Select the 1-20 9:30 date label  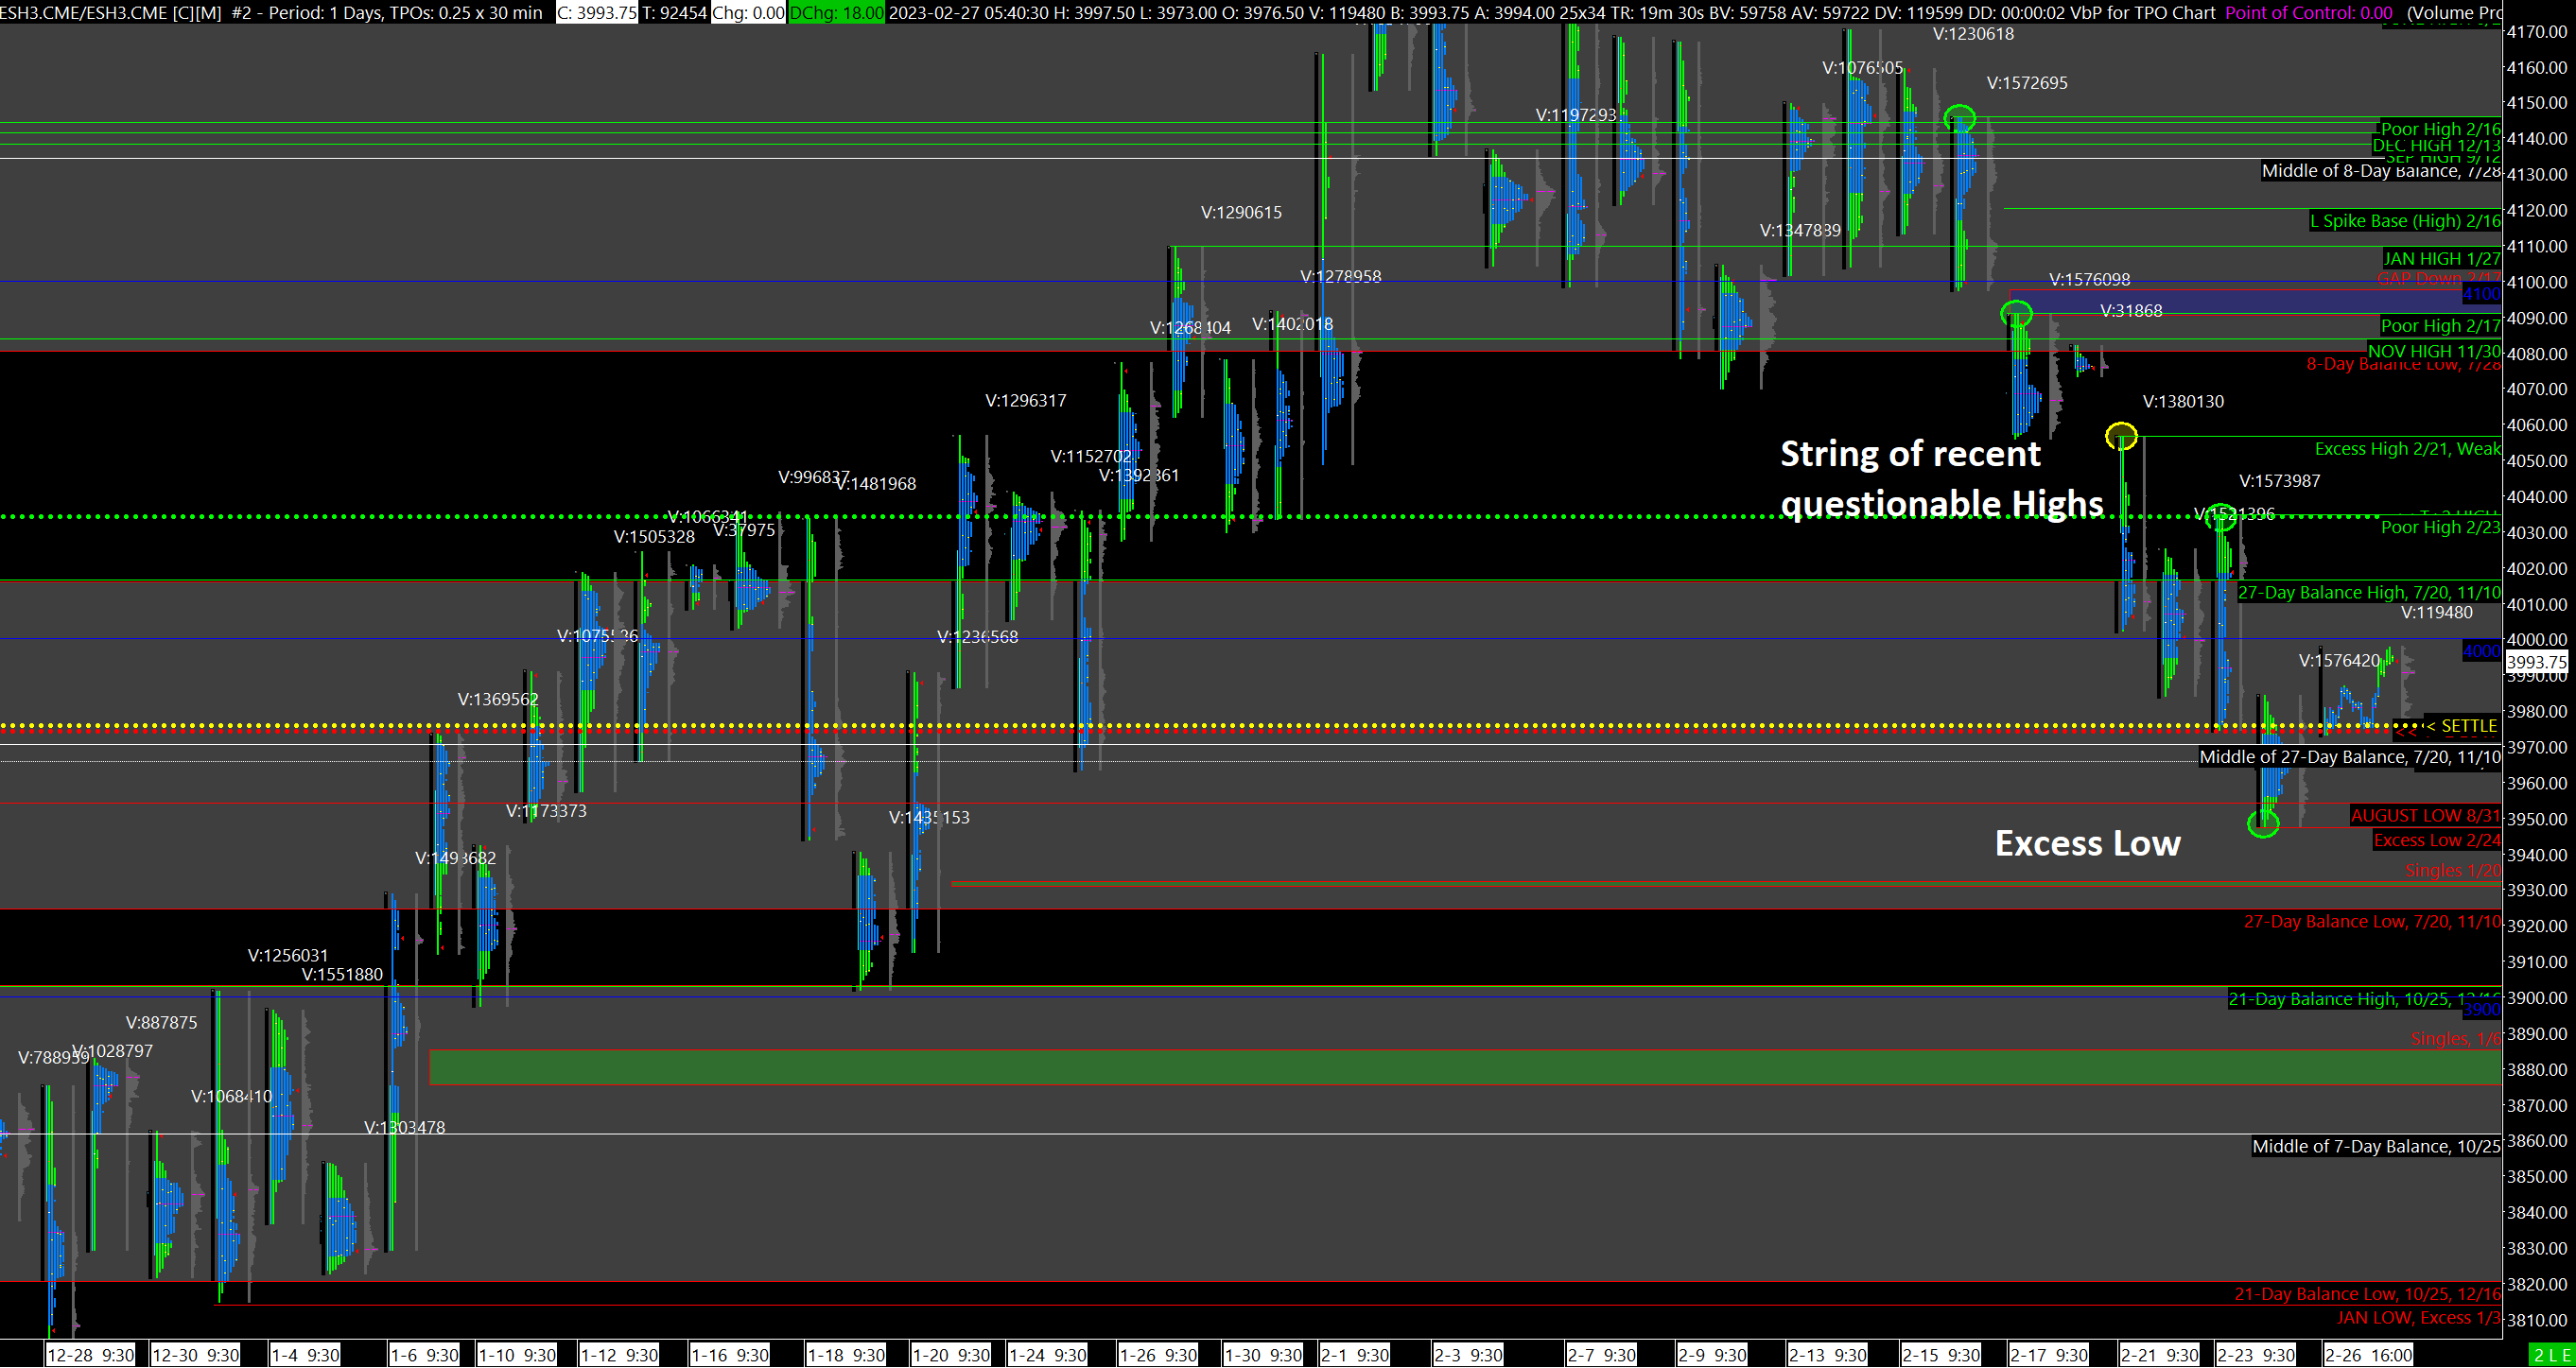click(x=951, y=1355)
